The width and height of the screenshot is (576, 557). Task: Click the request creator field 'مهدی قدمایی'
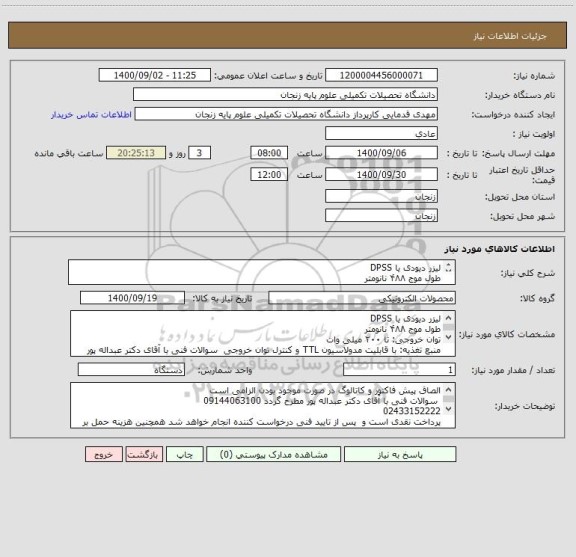(x=286, y=114)
